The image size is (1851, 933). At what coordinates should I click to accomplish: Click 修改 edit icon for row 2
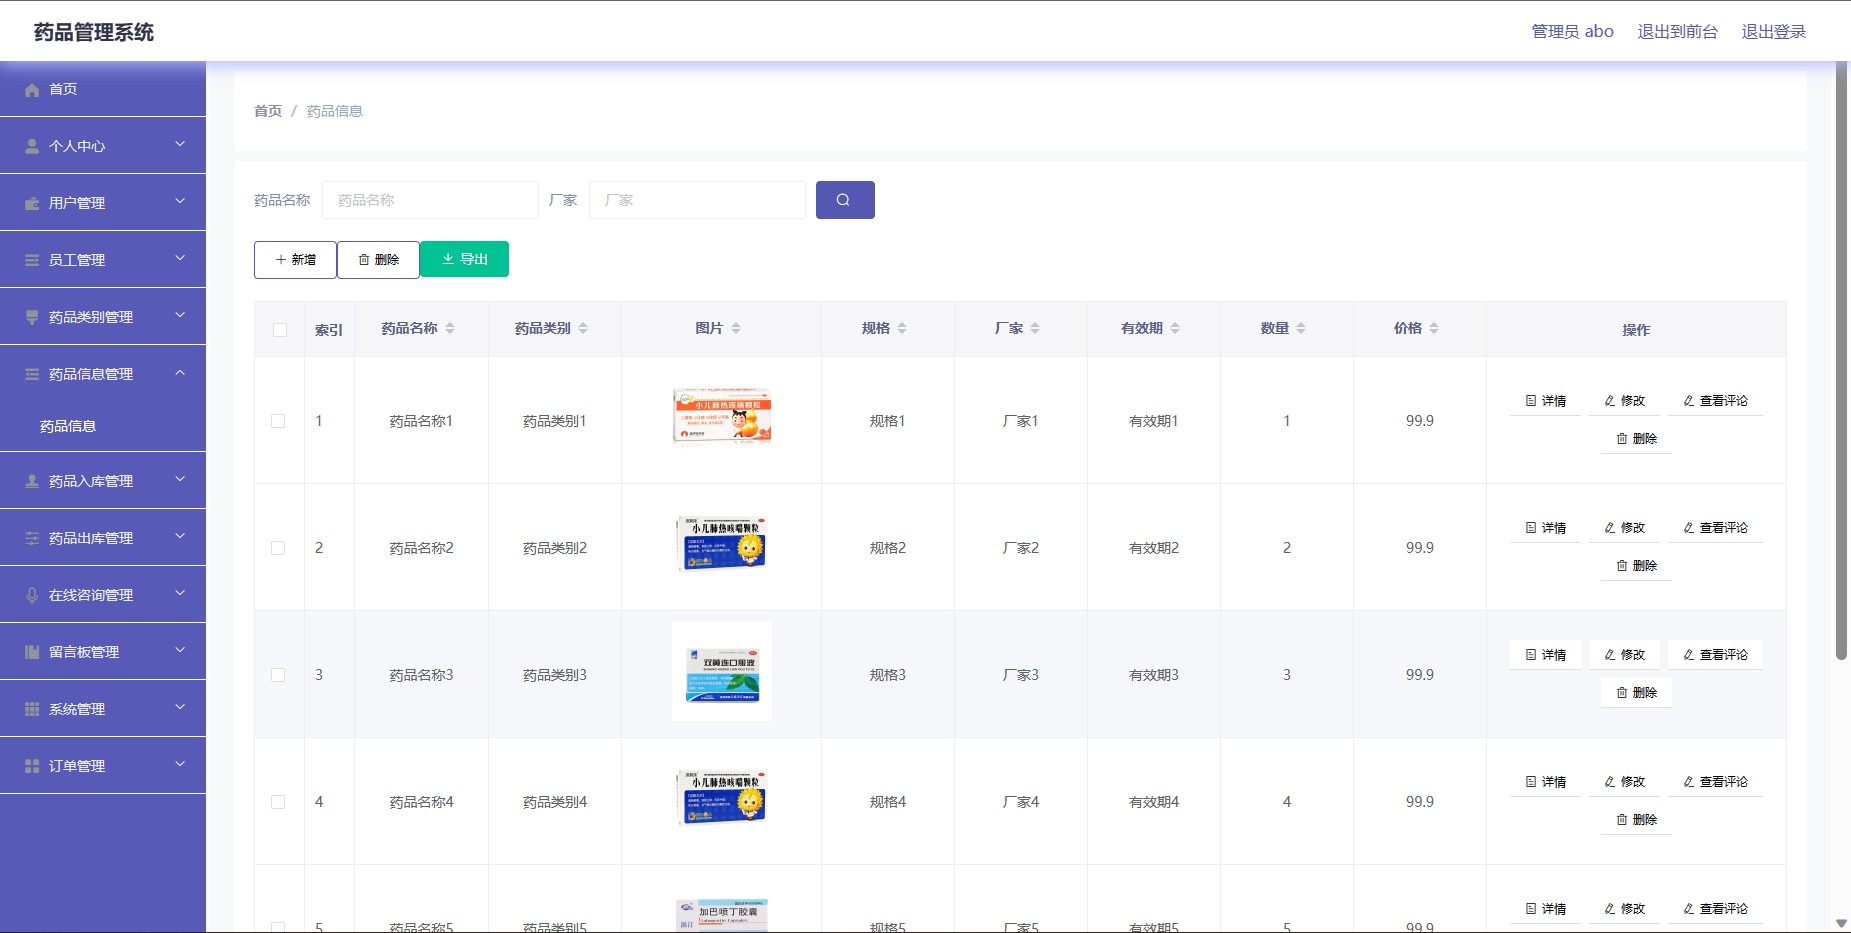tap(1610, 528)
